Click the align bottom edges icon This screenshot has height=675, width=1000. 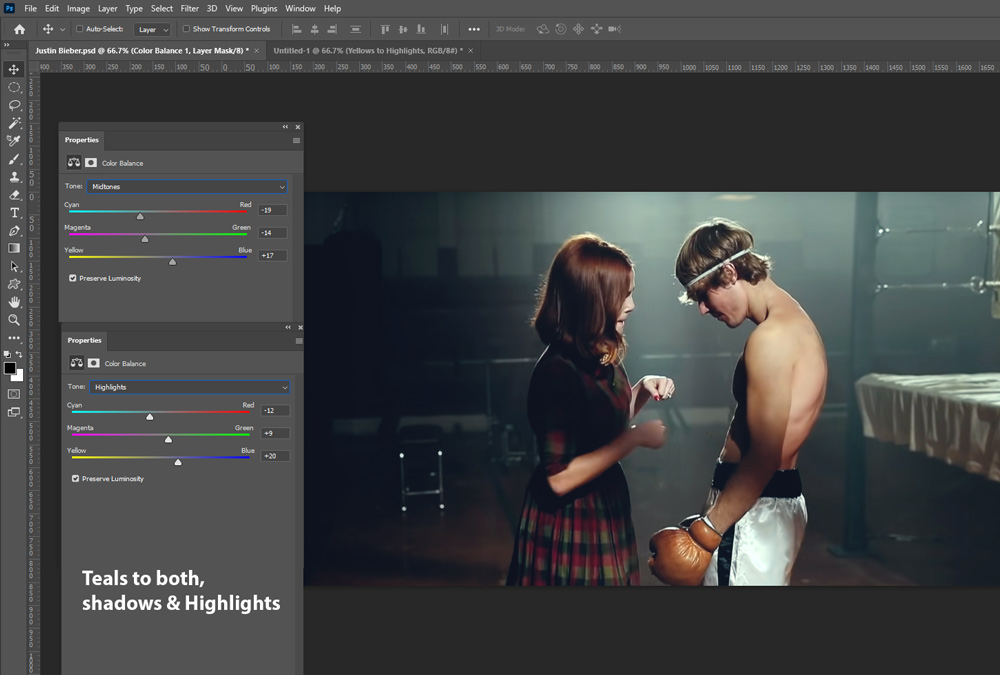click(421, 29)
